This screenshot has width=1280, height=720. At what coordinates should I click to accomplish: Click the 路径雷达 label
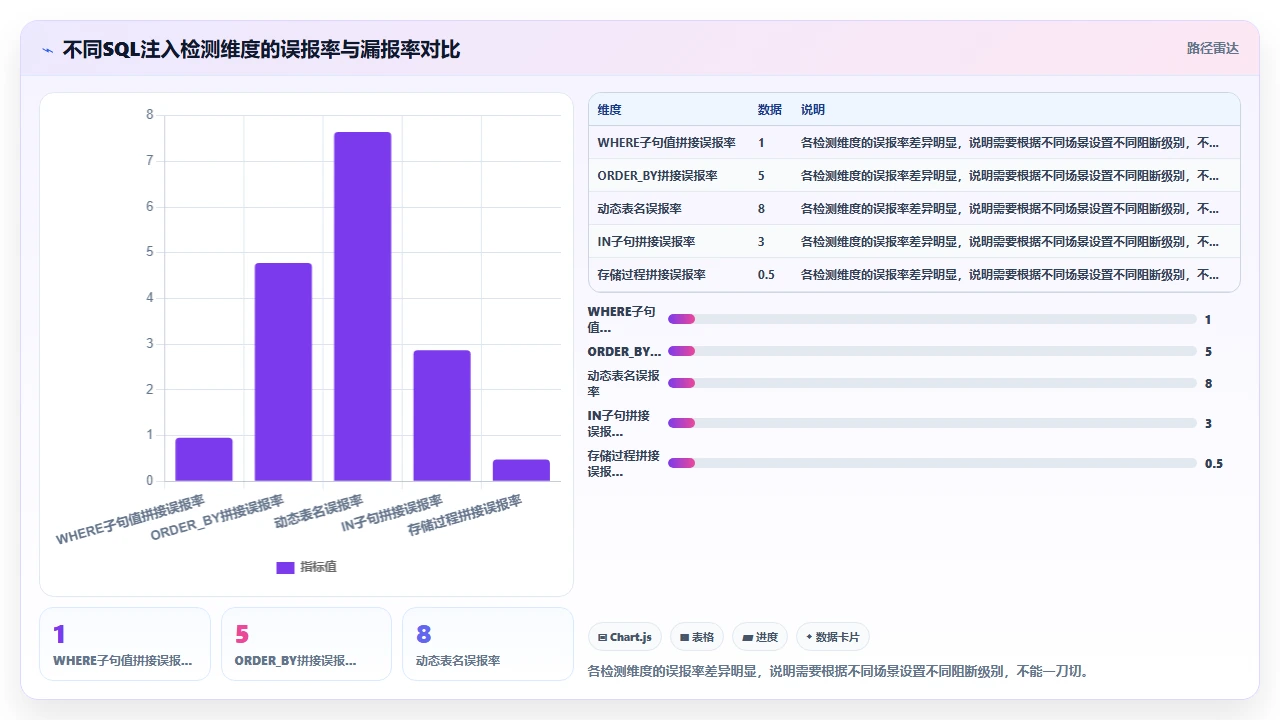(x=1212, y=48)
